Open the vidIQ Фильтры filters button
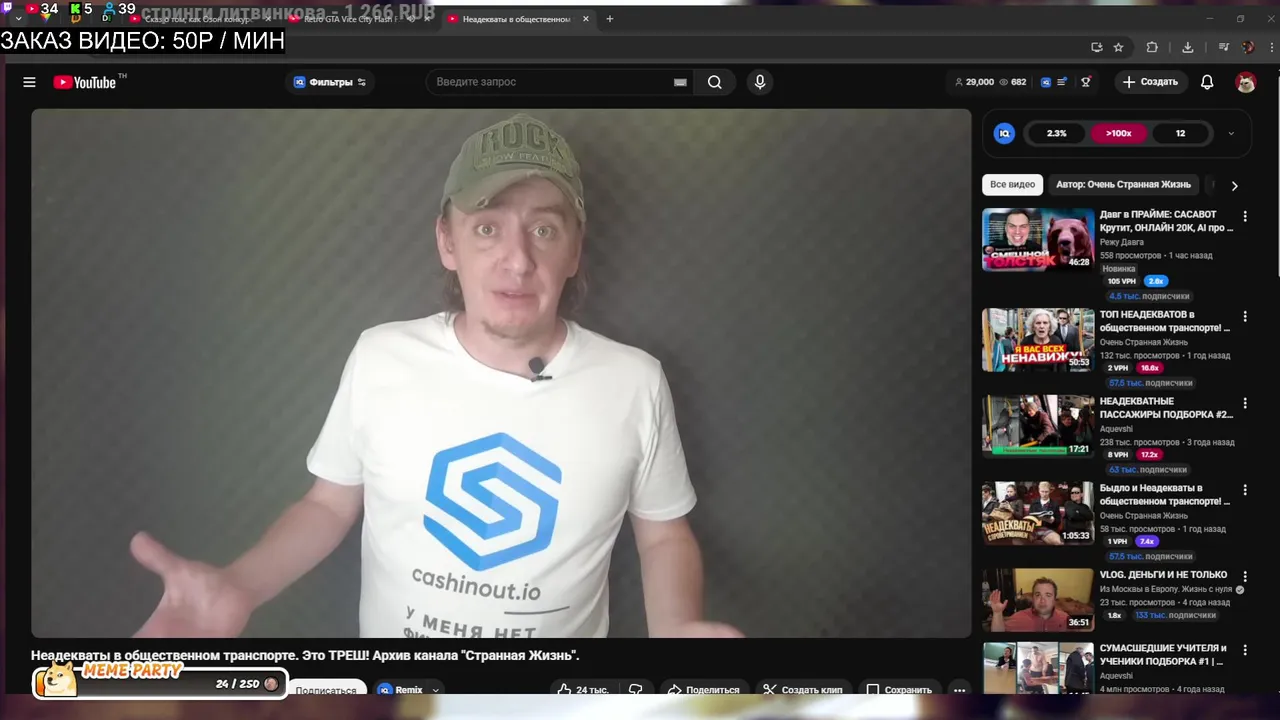Viewport: 1280px width, 720px height. 329,82
